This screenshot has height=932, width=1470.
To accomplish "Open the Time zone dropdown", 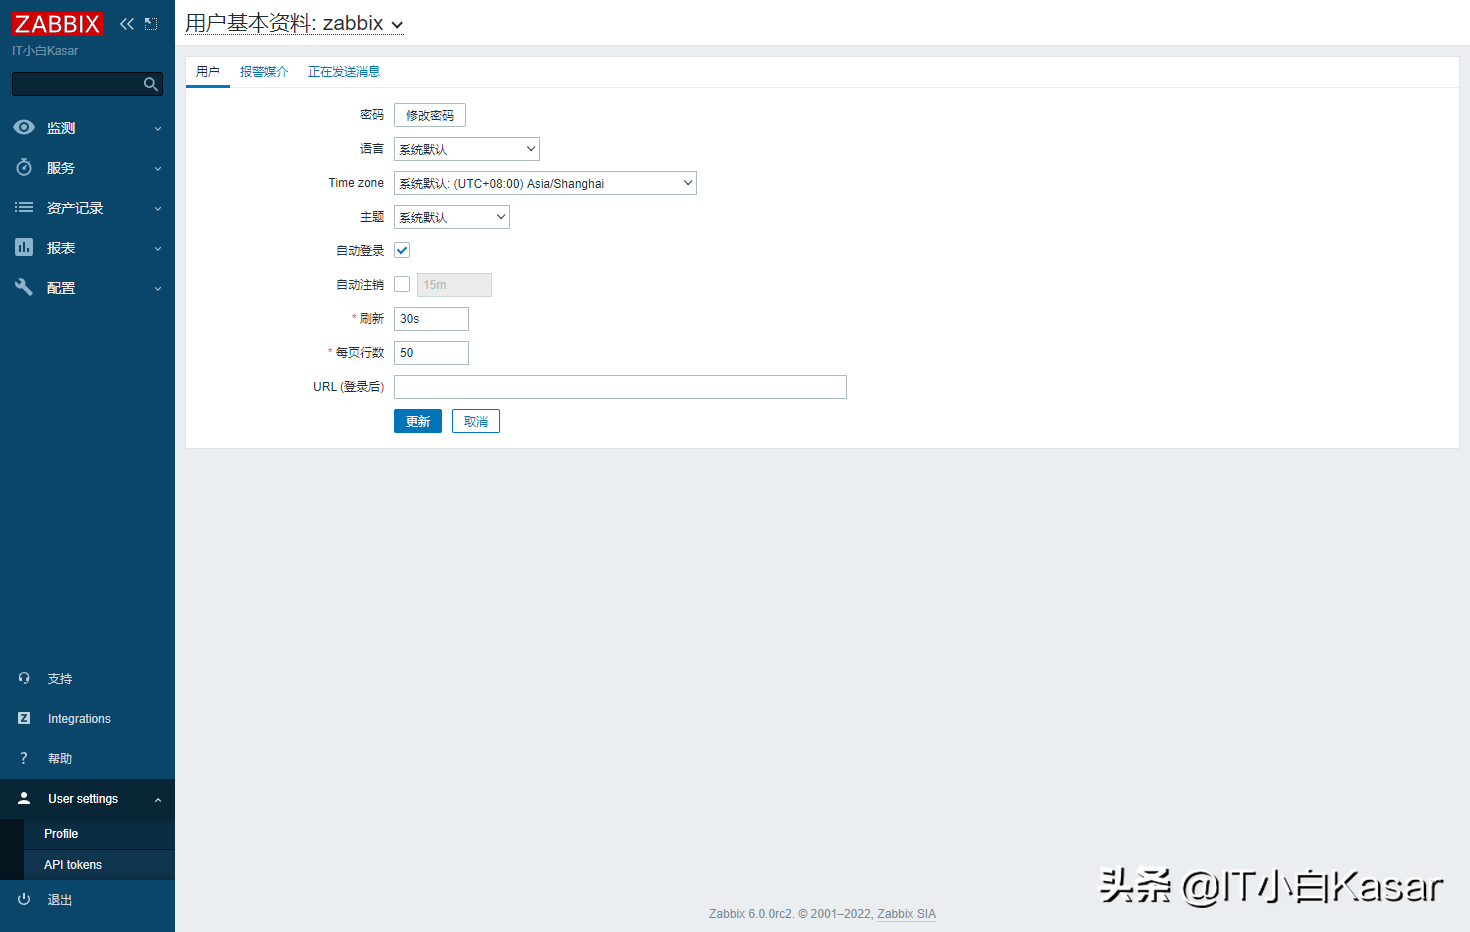I will [545, 183].
